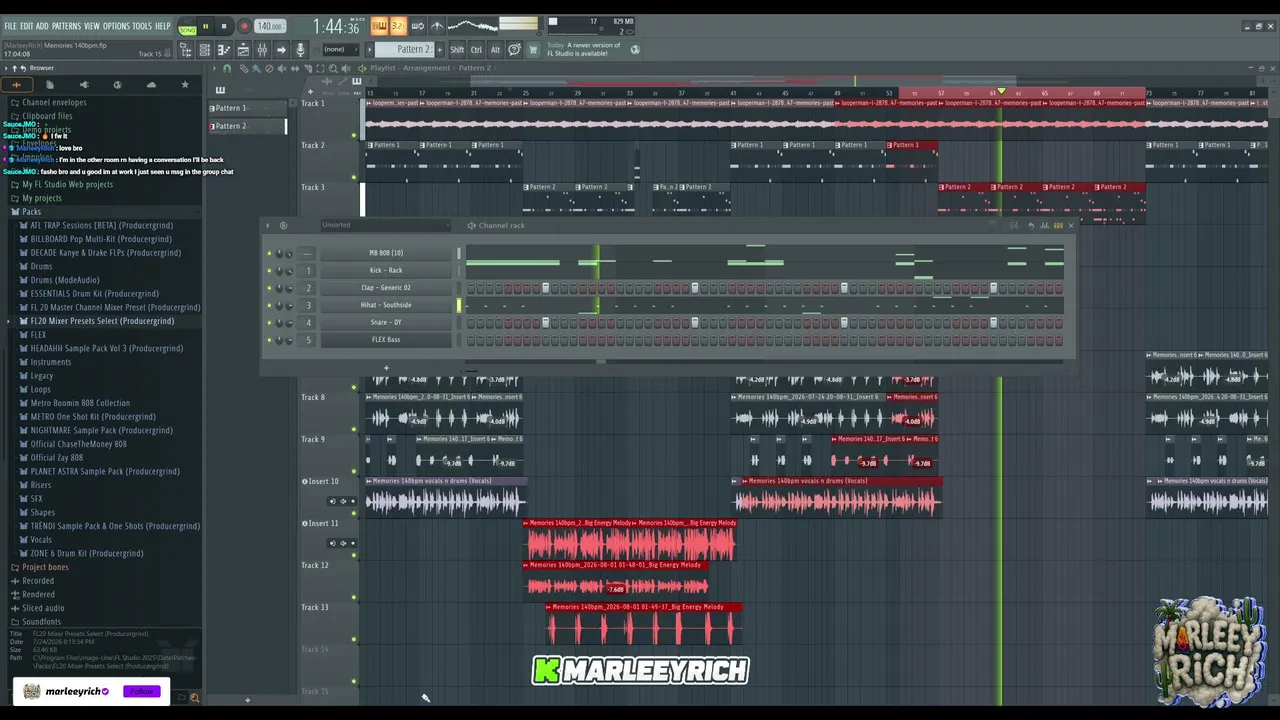Viewport: 1280px width, 720px height.
Task: Open the files tab in Browser
Action: point(50,85)
